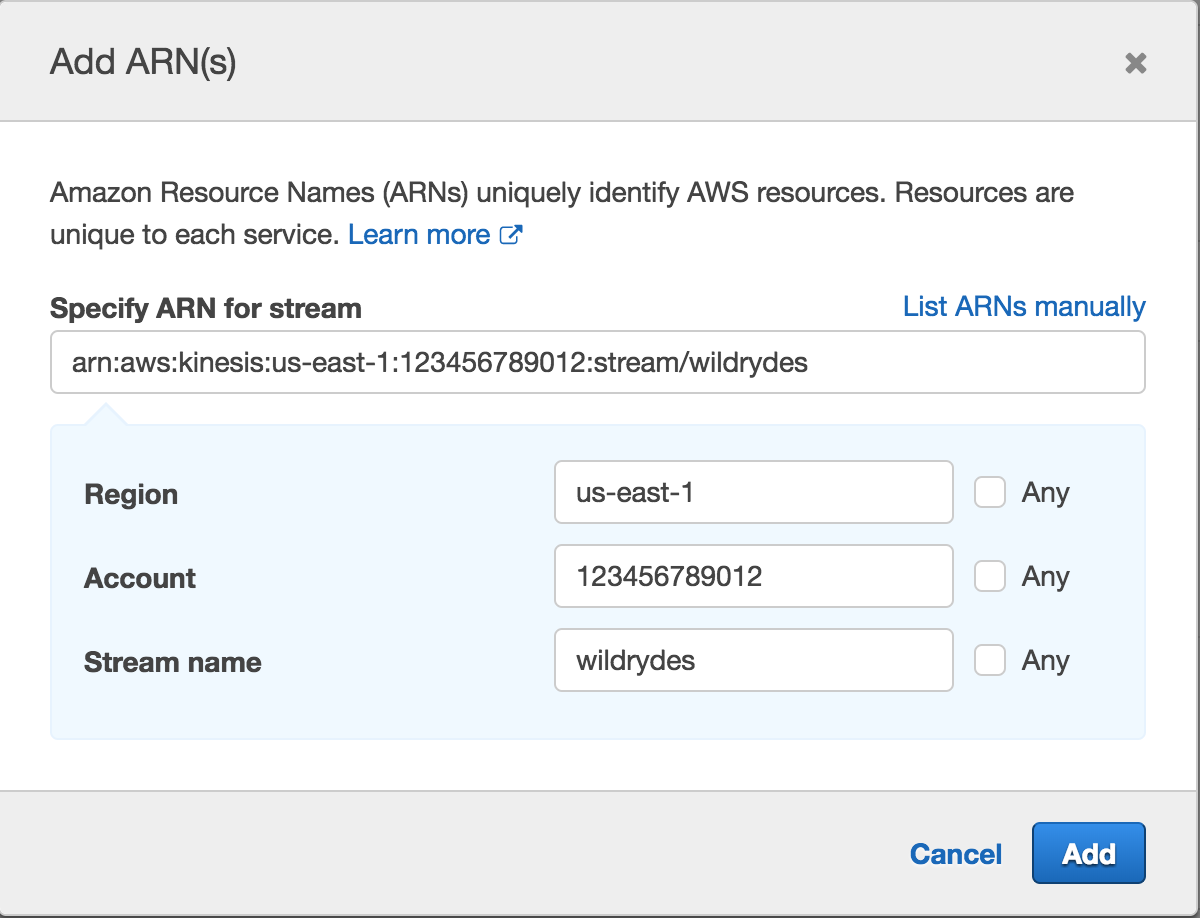The width and height of the screenshot is (1200, 918).
Task: Click the Stream name field label
Action: tap(172, 662)
